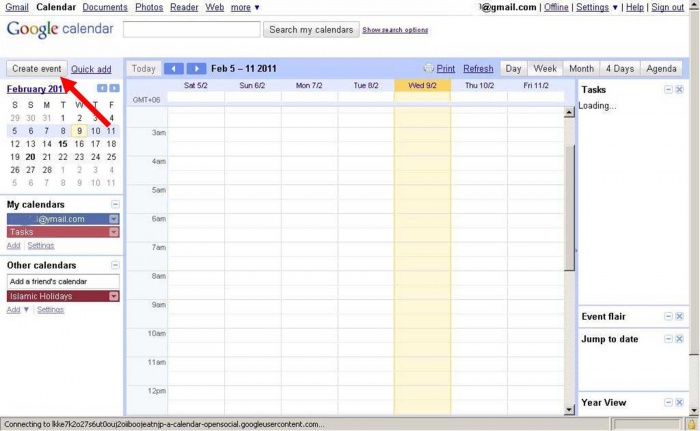
Task: Click Search my calendars button
Action: pyautogui.click(x=311, y=29)
